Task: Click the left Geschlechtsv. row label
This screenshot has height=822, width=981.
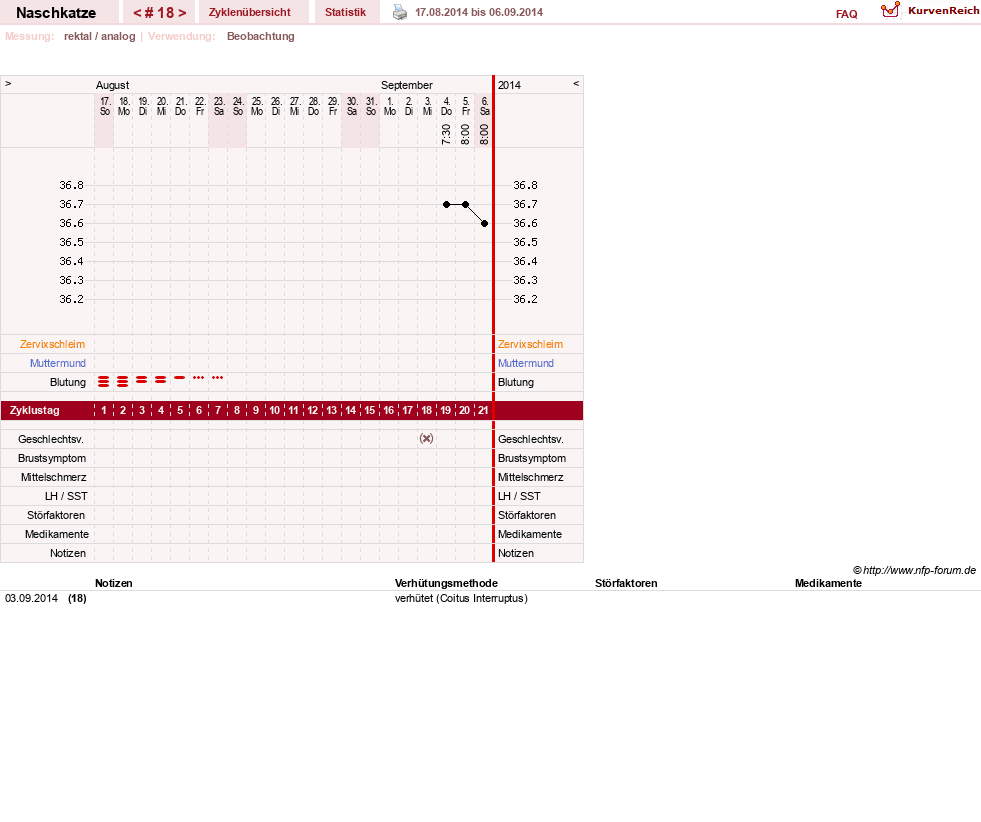Action: click(51, 439)
